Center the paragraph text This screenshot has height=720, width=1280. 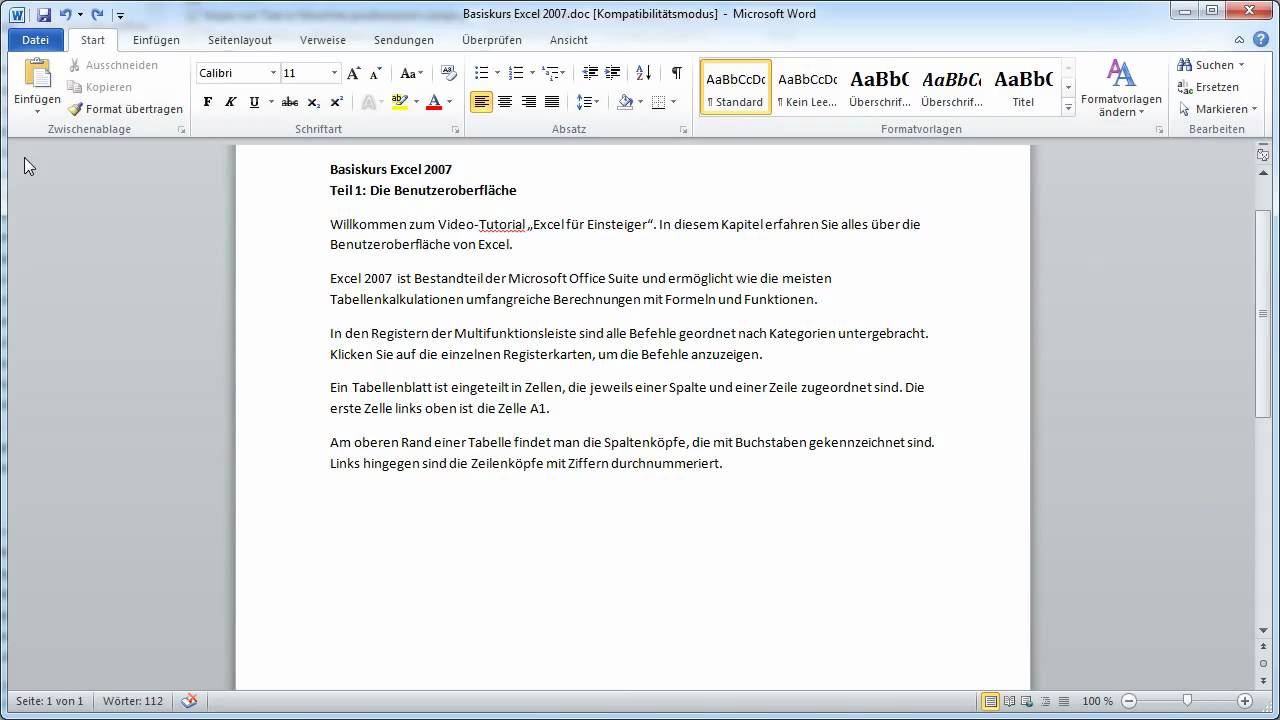click(505, 102)
